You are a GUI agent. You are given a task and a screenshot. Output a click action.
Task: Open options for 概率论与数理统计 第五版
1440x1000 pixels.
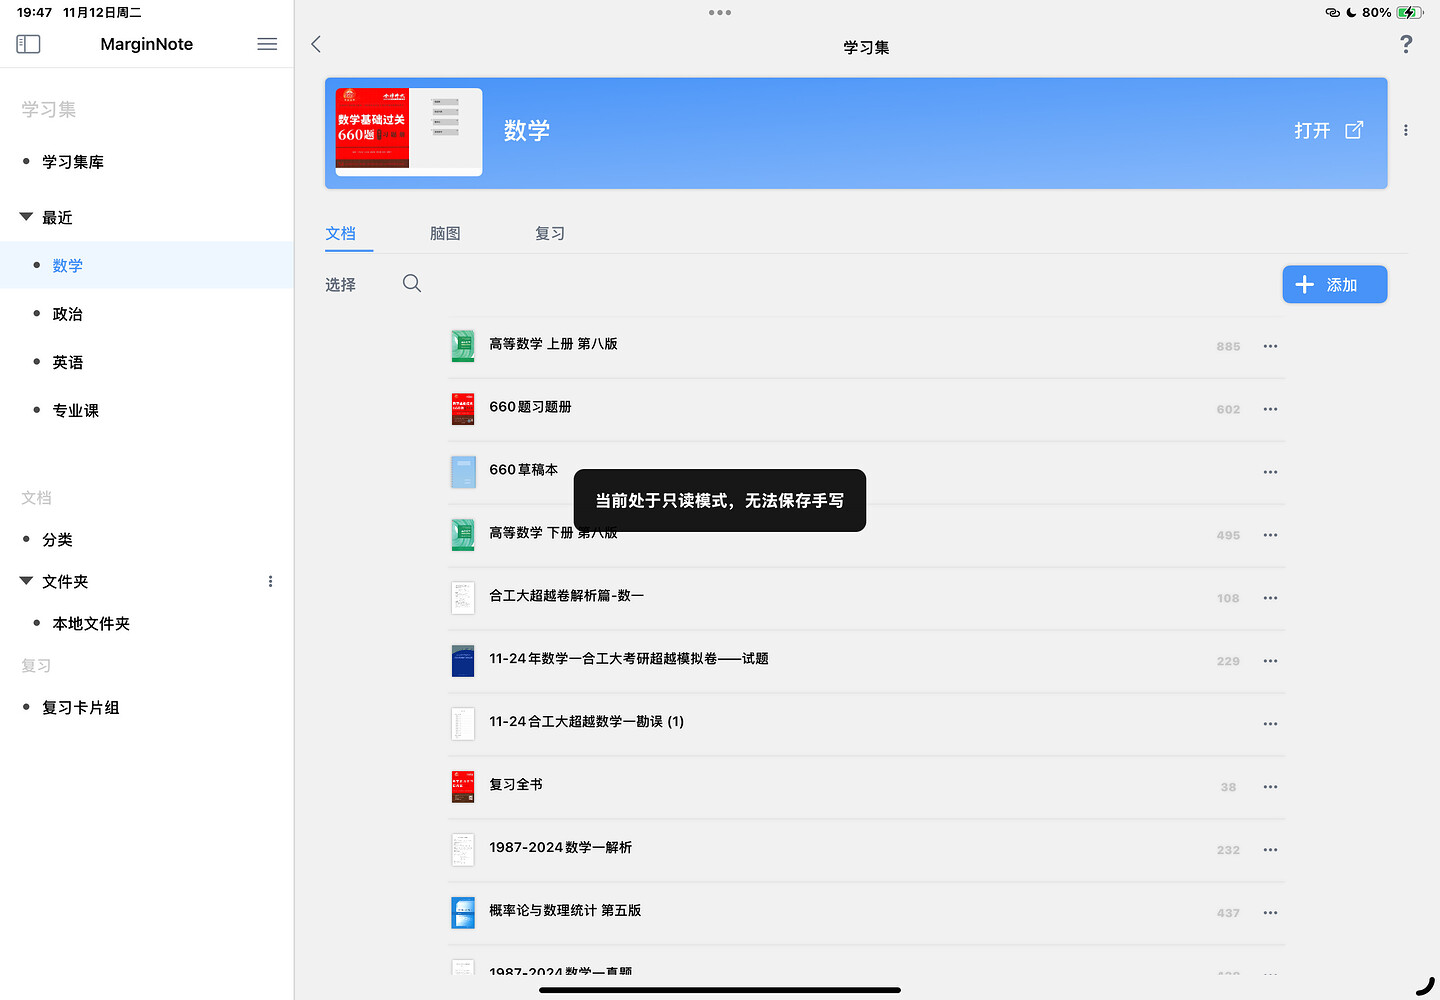1270,913
